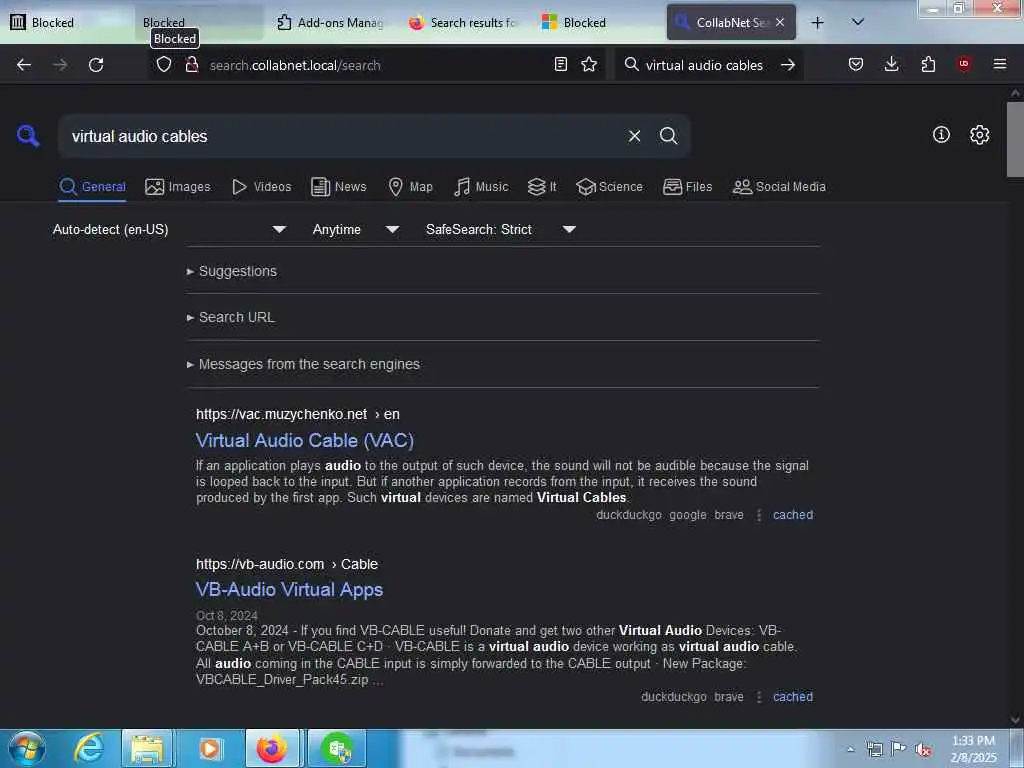This screenshot has width=1024, height=768.
Task: Open Windows Media Player from taskbar
Action: (x=210, y=748)
